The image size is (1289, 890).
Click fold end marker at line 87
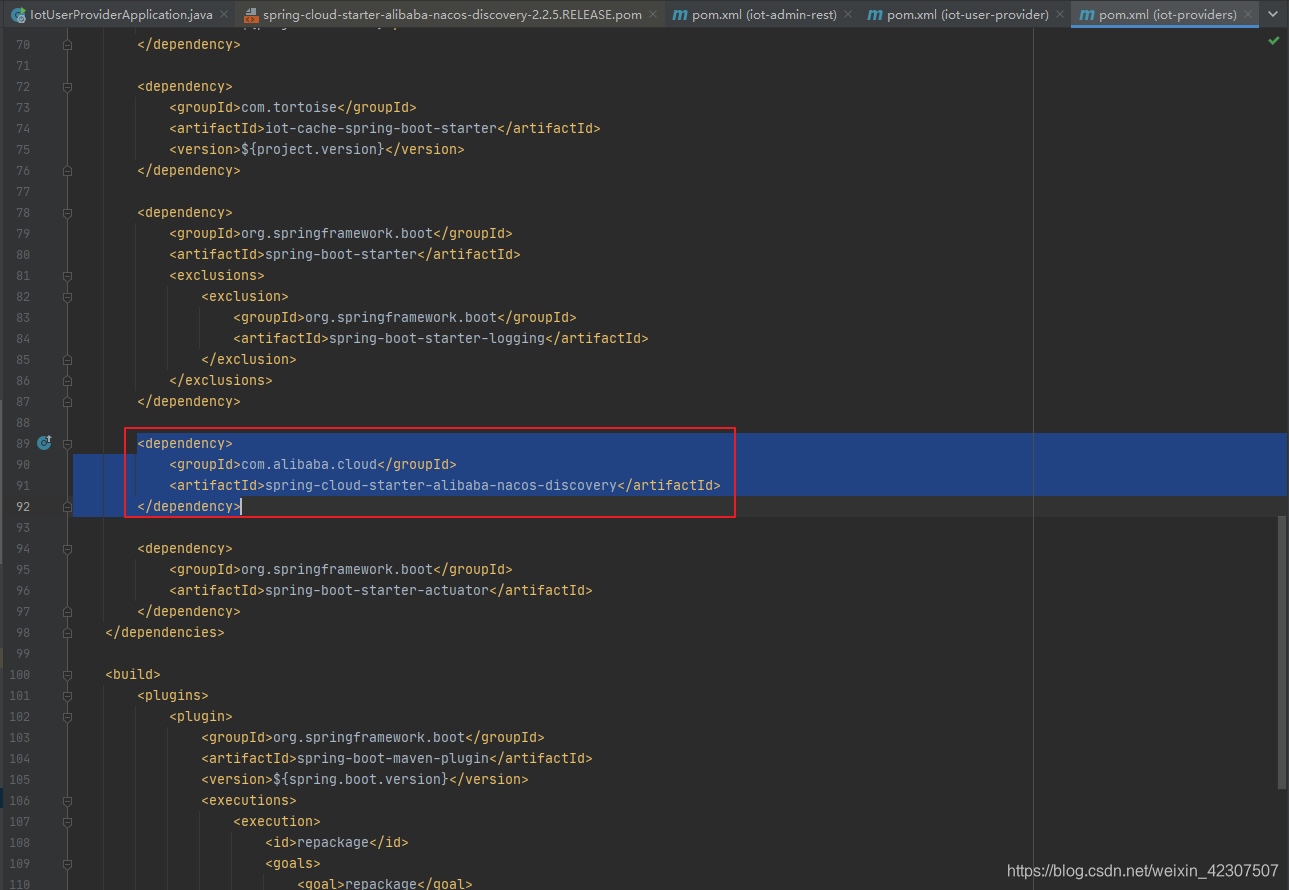[x=67, y=402]
